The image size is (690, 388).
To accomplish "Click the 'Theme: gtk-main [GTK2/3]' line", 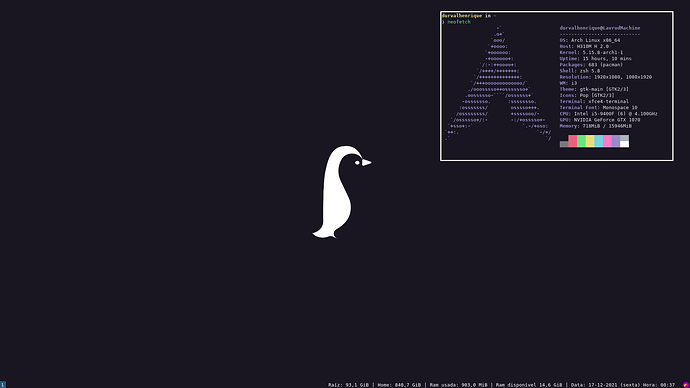I will pyautogui.click(x=594, y=89).
